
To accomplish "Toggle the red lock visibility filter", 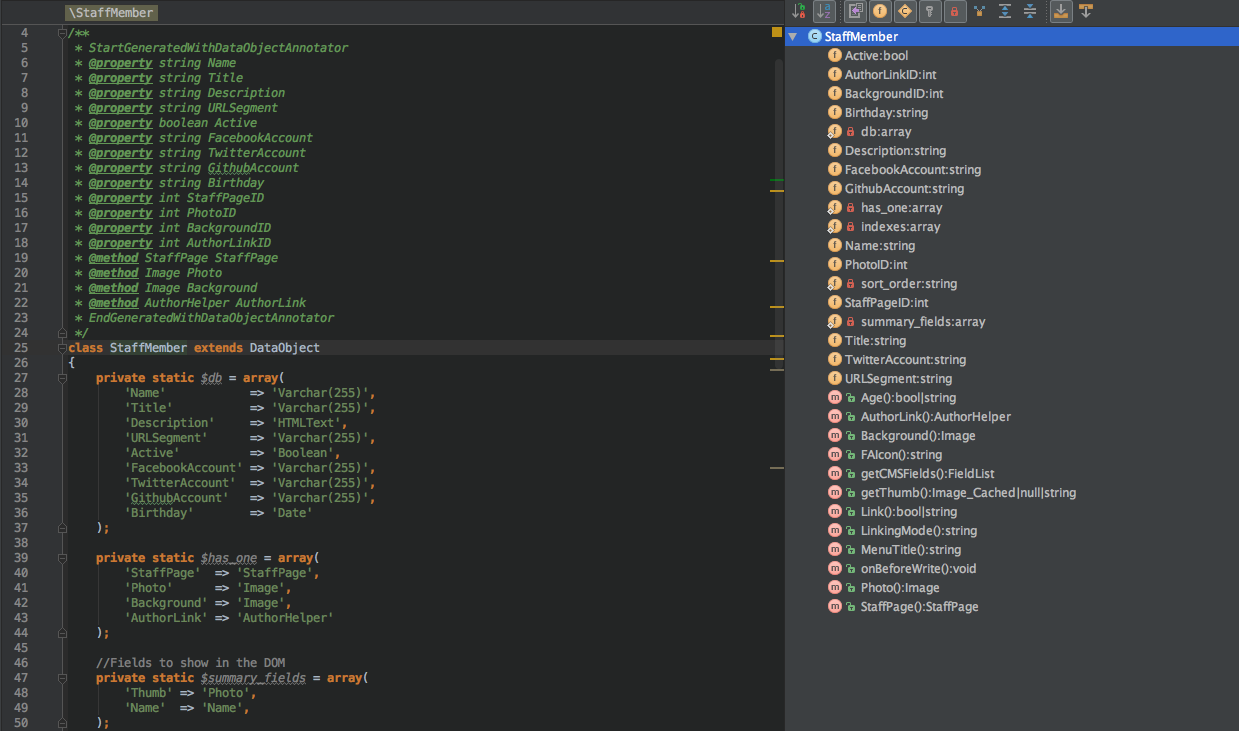I will coord(954,11).
